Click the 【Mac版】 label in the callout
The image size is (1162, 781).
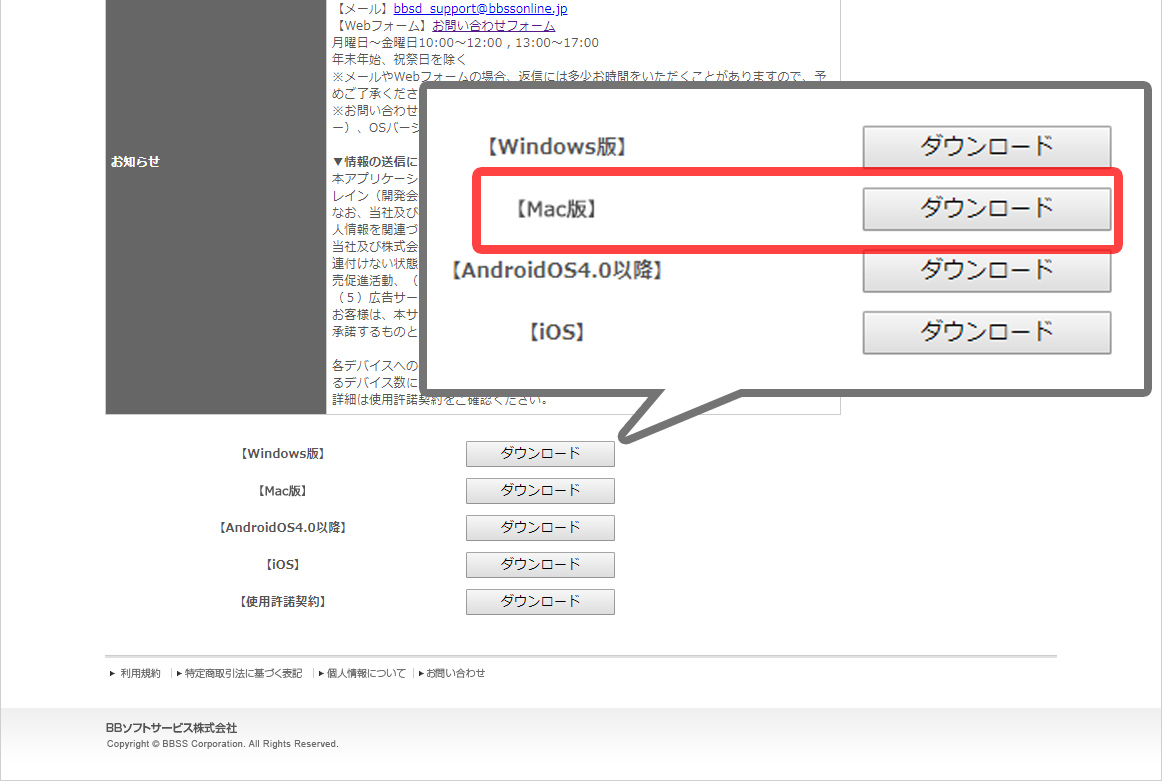point(556,210)
